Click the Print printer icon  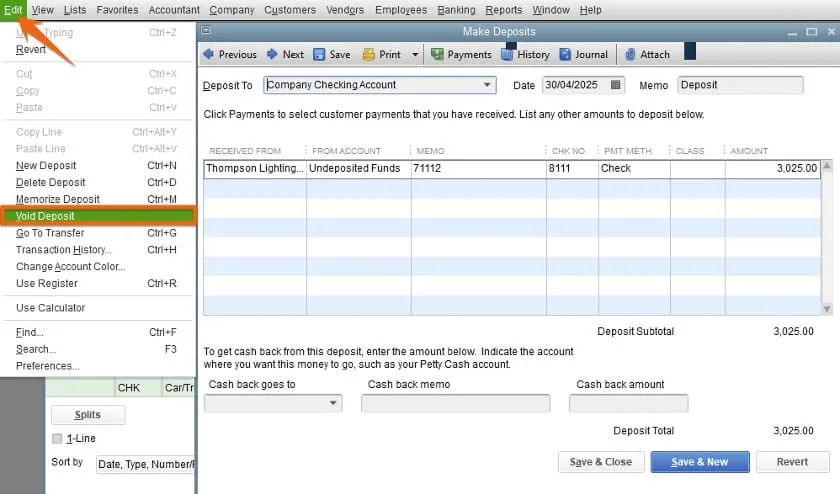point(369,54)
